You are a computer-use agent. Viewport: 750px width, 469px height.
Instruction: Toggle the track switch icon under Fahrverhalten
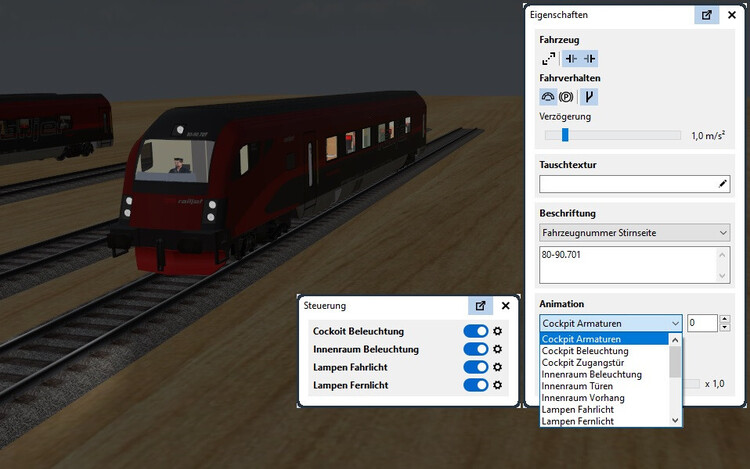click(x=589, y=97)
